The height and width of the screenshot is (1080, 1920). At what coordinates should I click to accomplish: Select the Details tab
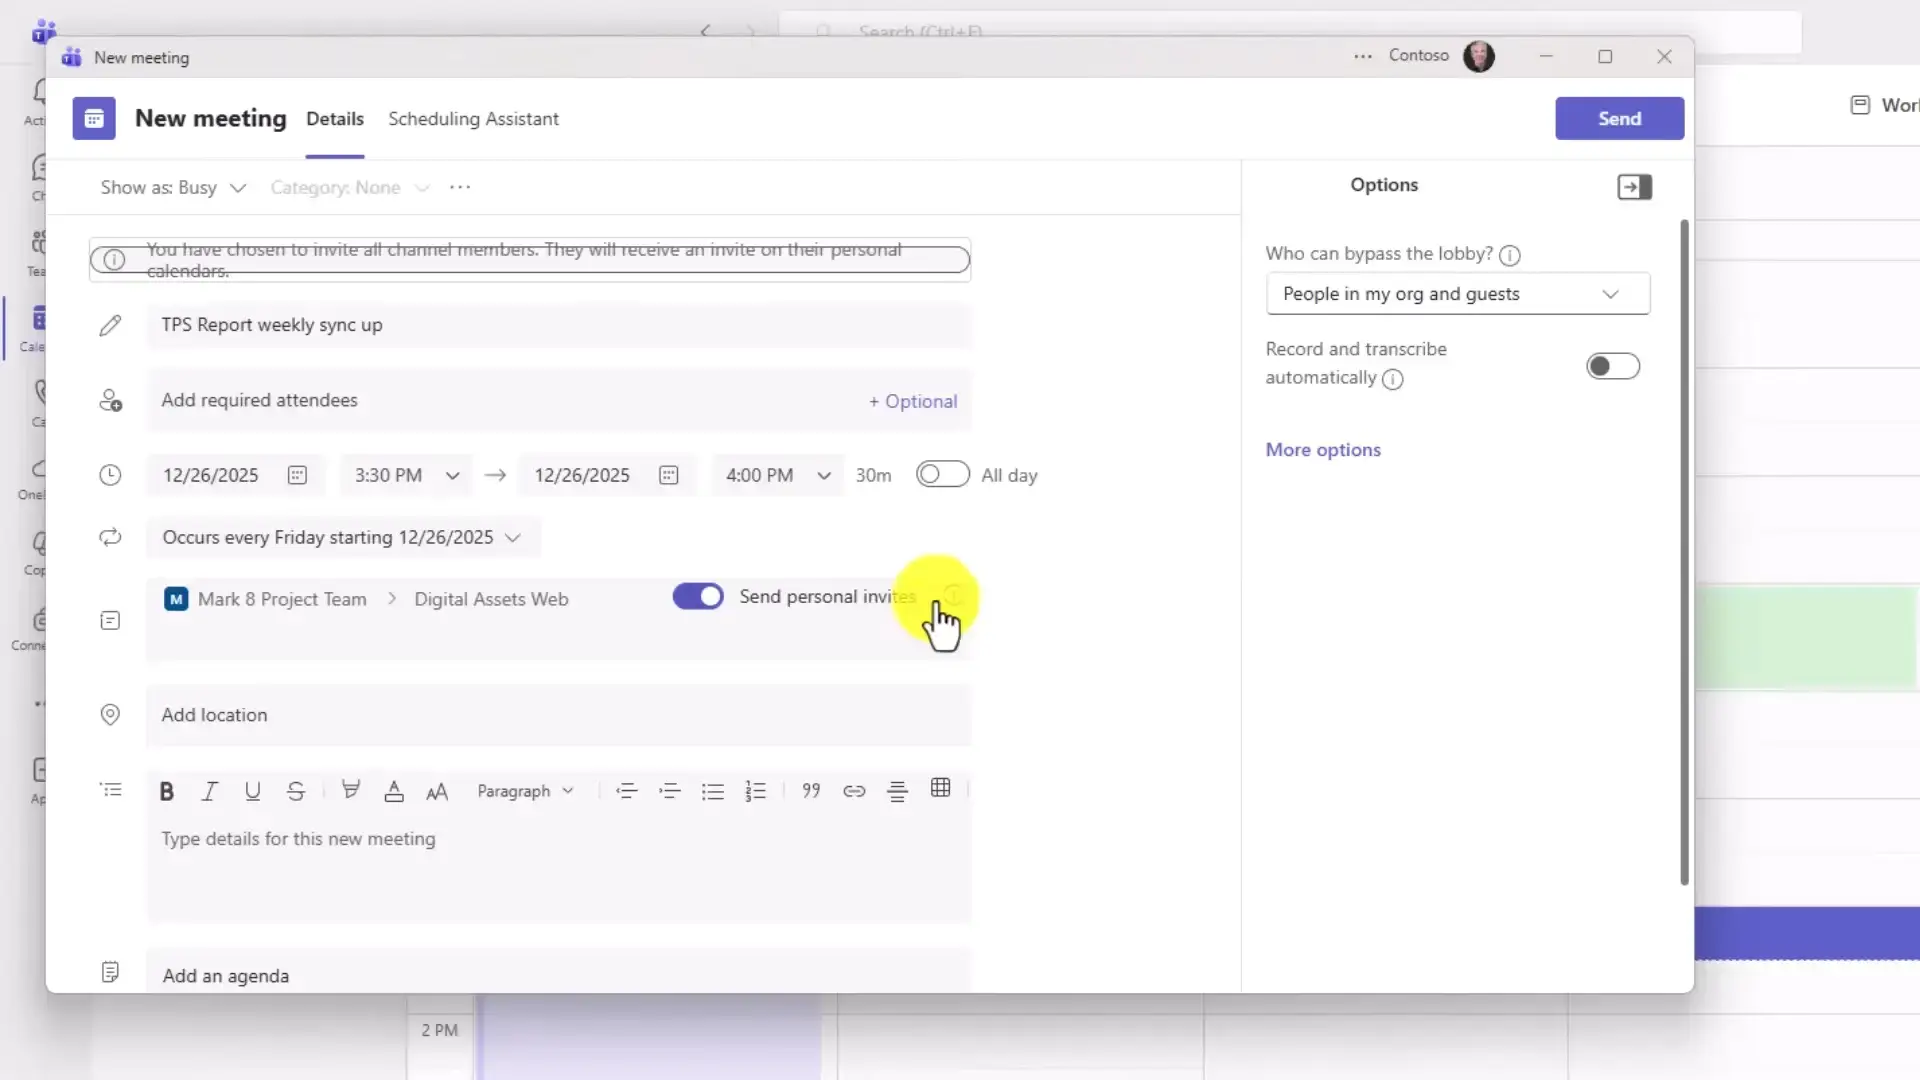(335, 119)
